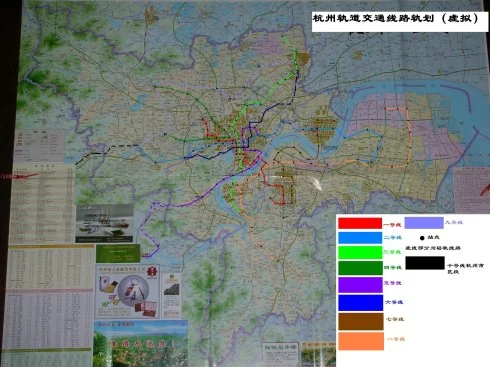Click the light blue 二号线 legend swatch
490x367 pixels.
click(360, 238)
